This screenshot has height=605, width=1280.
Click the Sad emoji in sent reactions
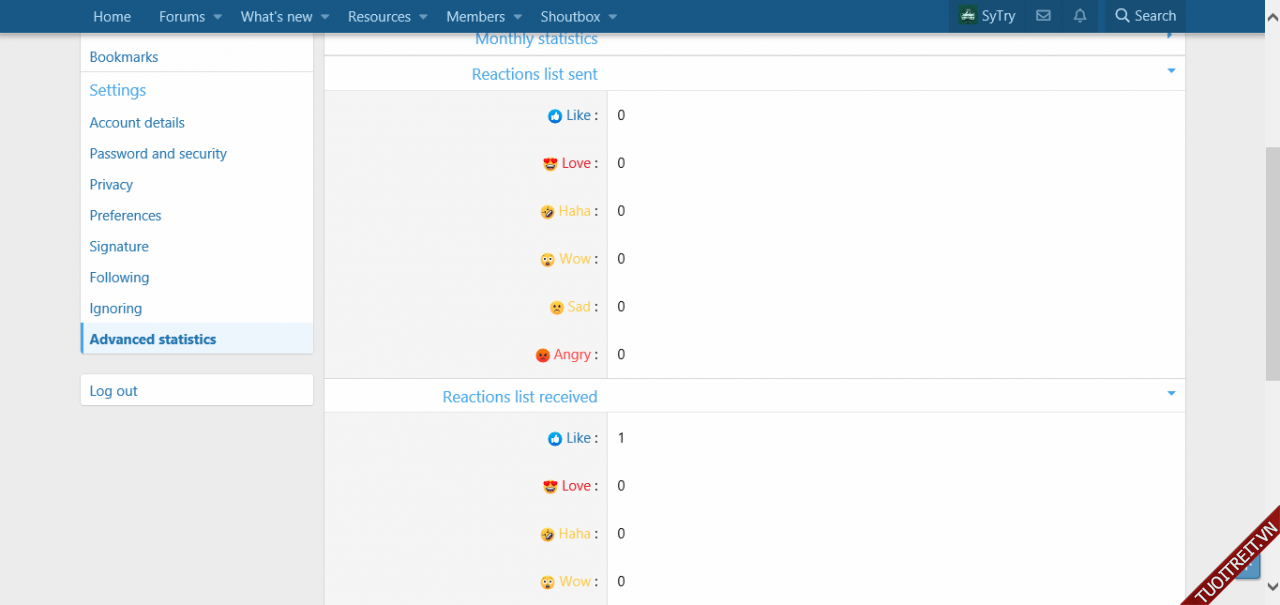pyautogui.click(x=557, y=308)
